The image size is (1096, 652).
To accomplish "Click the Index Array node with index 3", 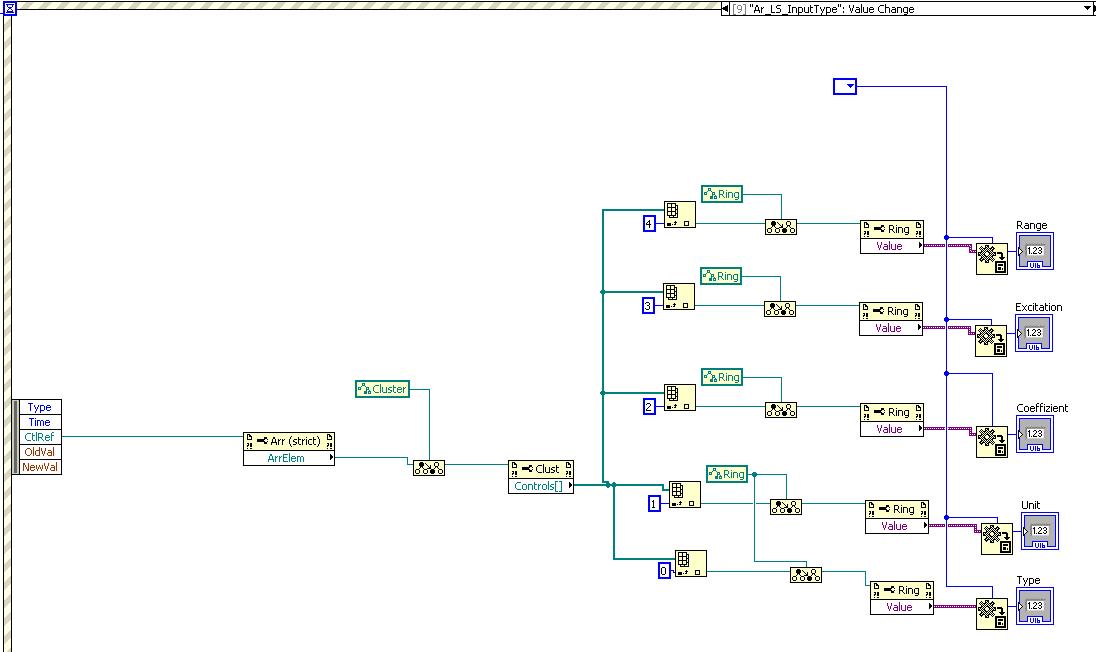I will pos(679,296).
